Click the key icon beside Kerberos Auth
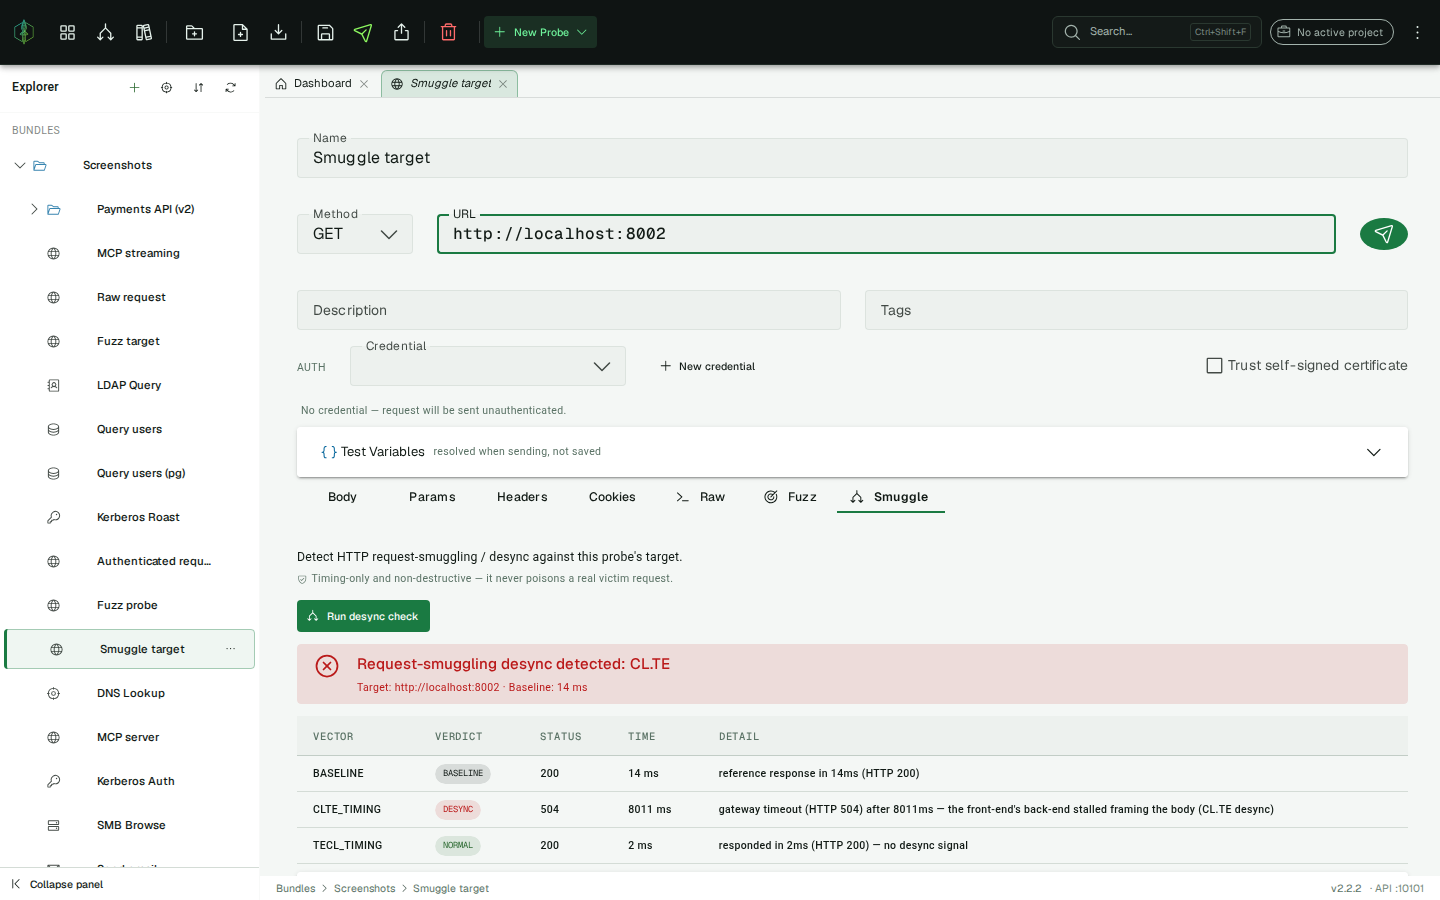 54,781
